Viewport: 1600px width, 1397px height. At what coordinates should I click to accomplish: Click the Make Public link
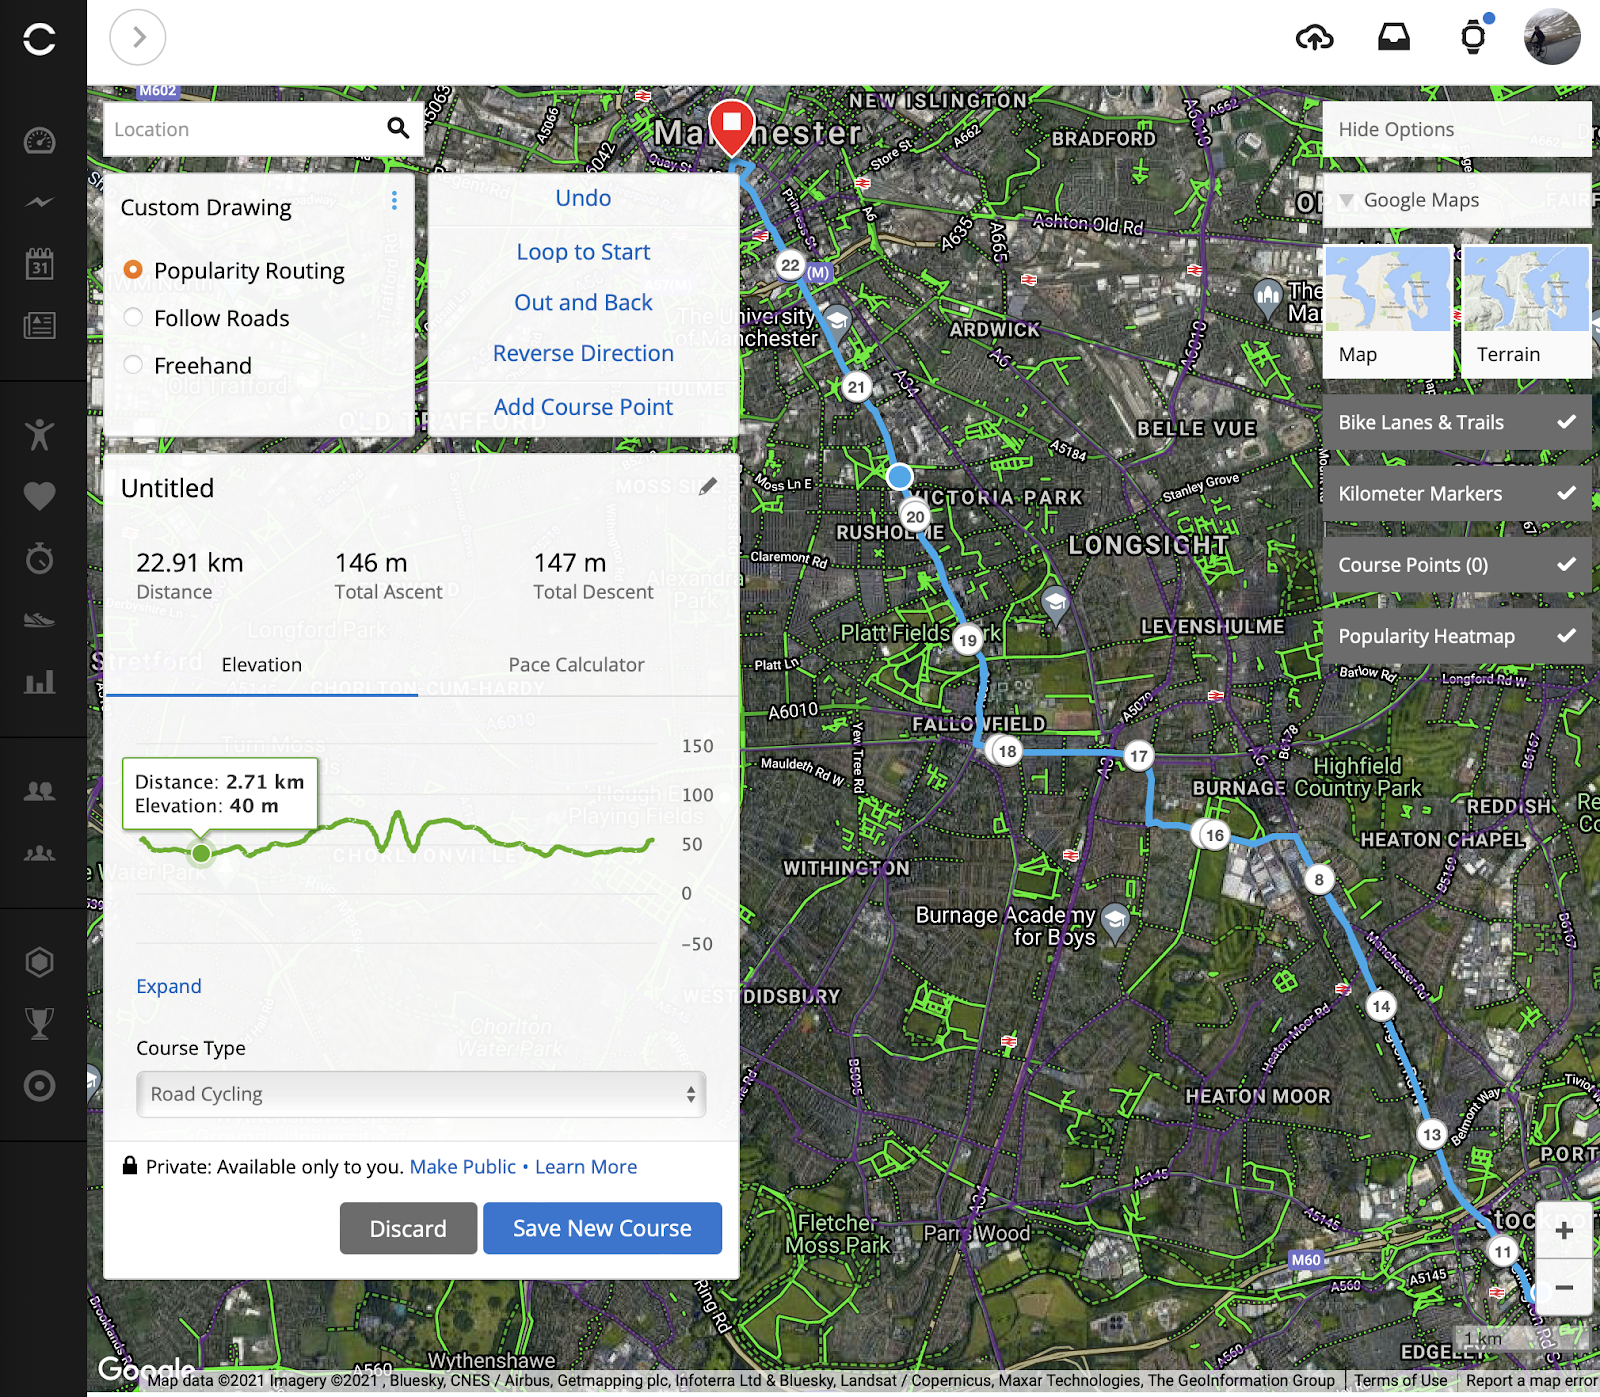tap(463, 1167)
